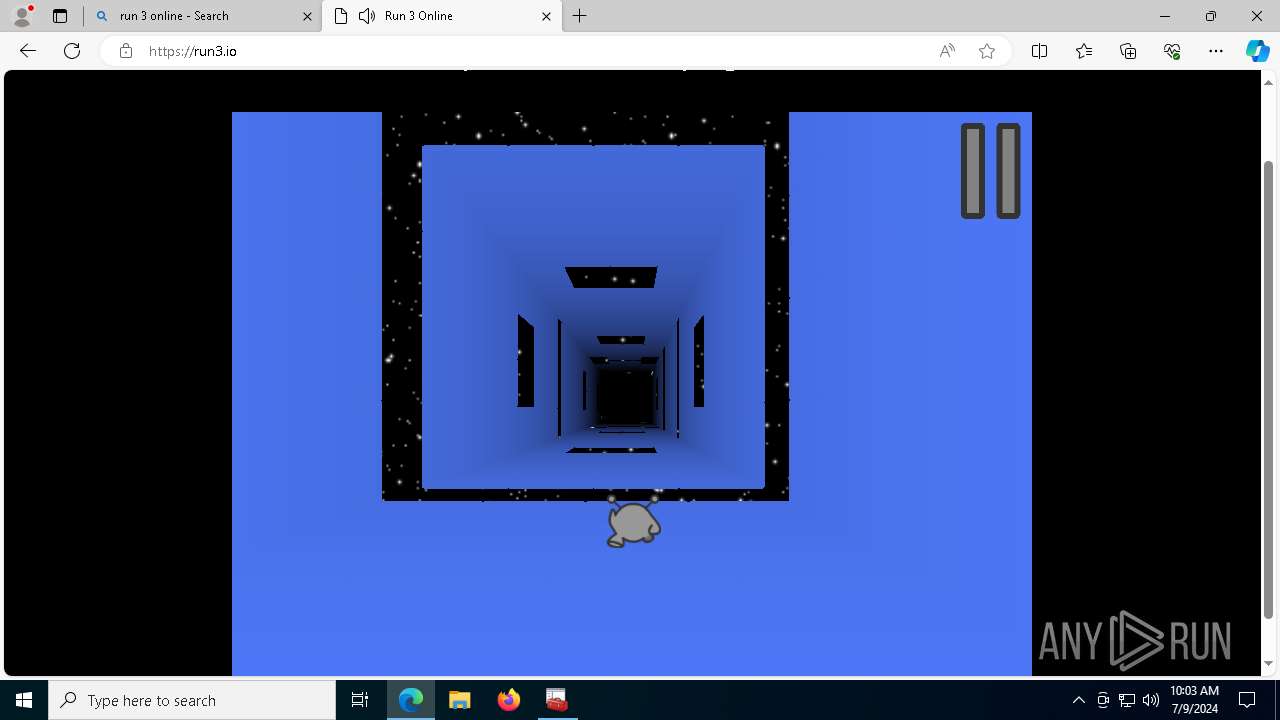Image resolution: width=1280 pixels, height=720 pixels.
Task: Open the tab actions menu icon
Action: [60, 16]
